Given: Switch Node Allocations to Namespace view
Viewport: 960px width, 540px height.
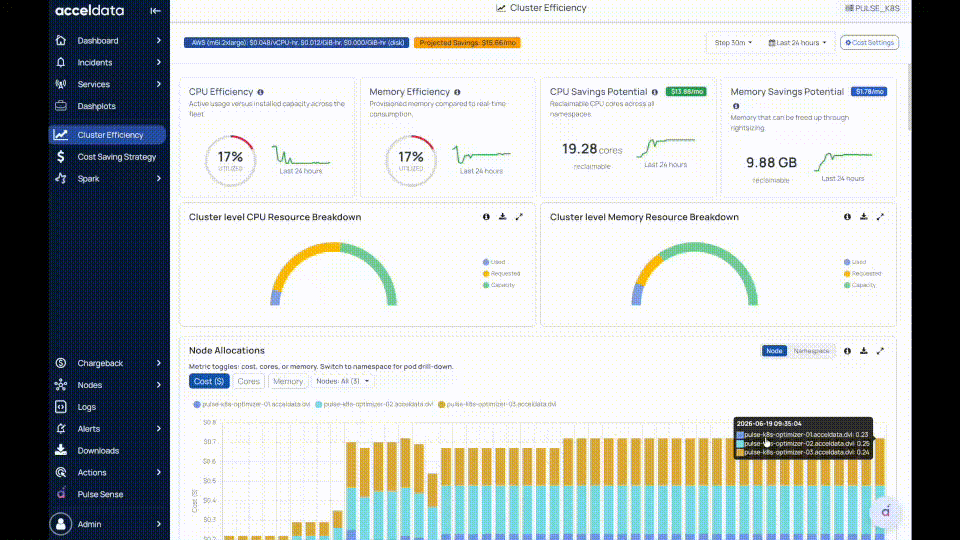Looking at the screenshot, I should [x=811, y=351].
